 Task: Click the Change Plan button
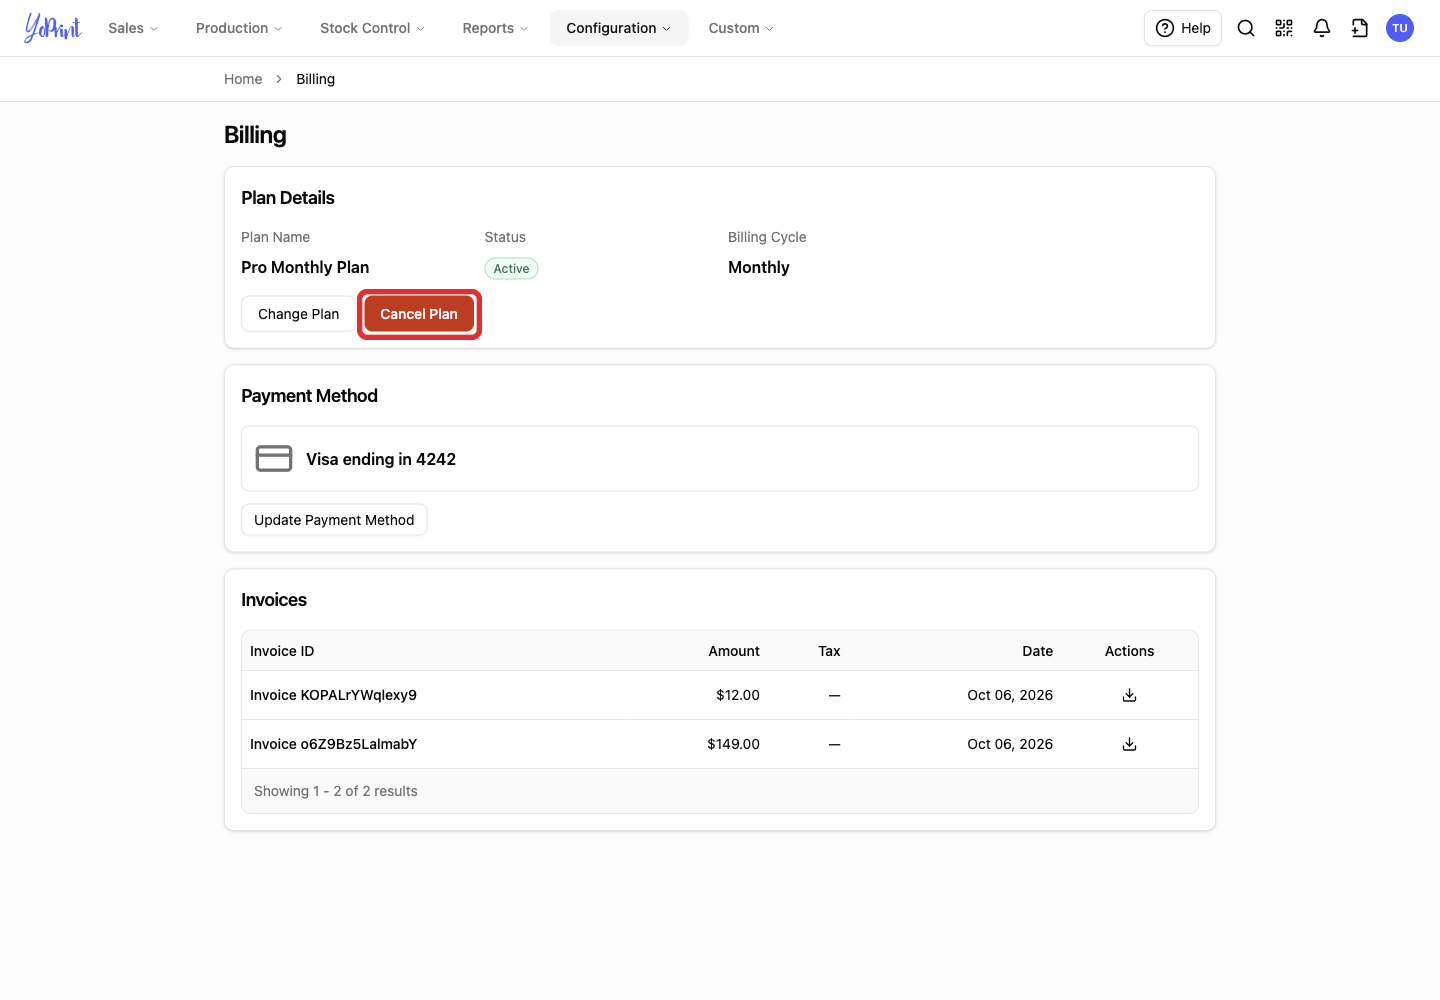tap(298, 314)
